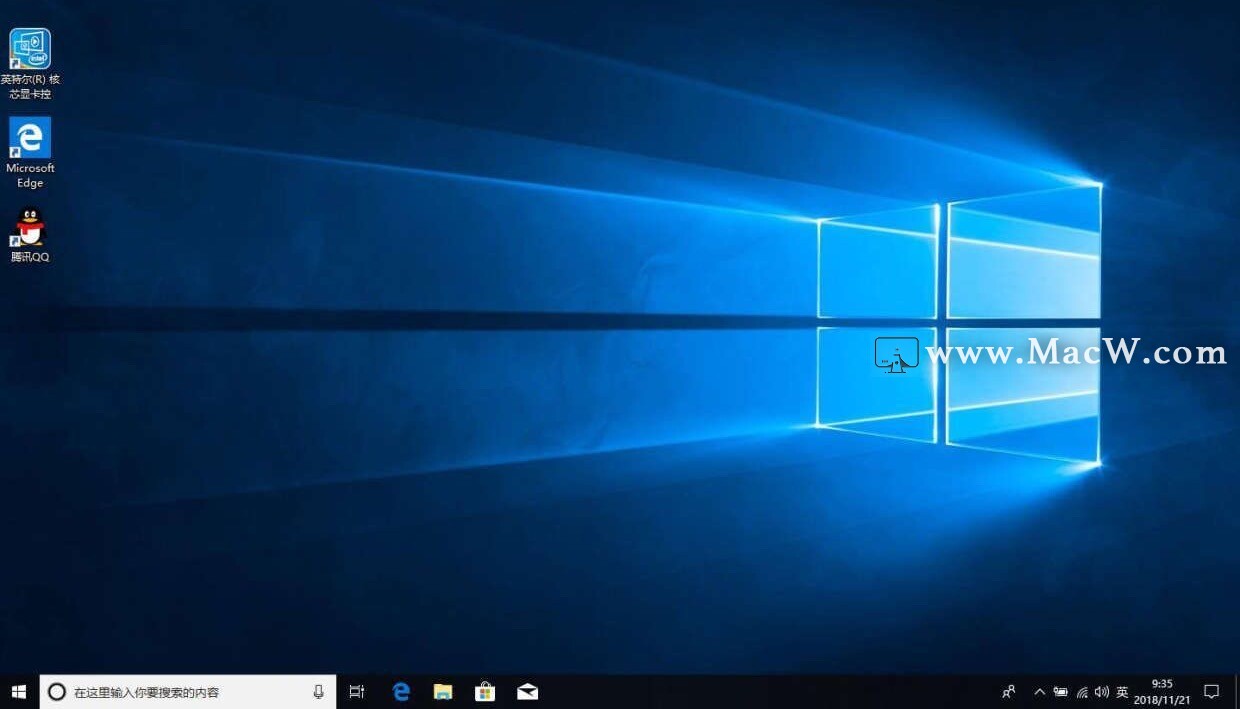This screenshot has width=1240, height=709.
Task: Click the Cortana search box
Action: click(x=188, y=691)
